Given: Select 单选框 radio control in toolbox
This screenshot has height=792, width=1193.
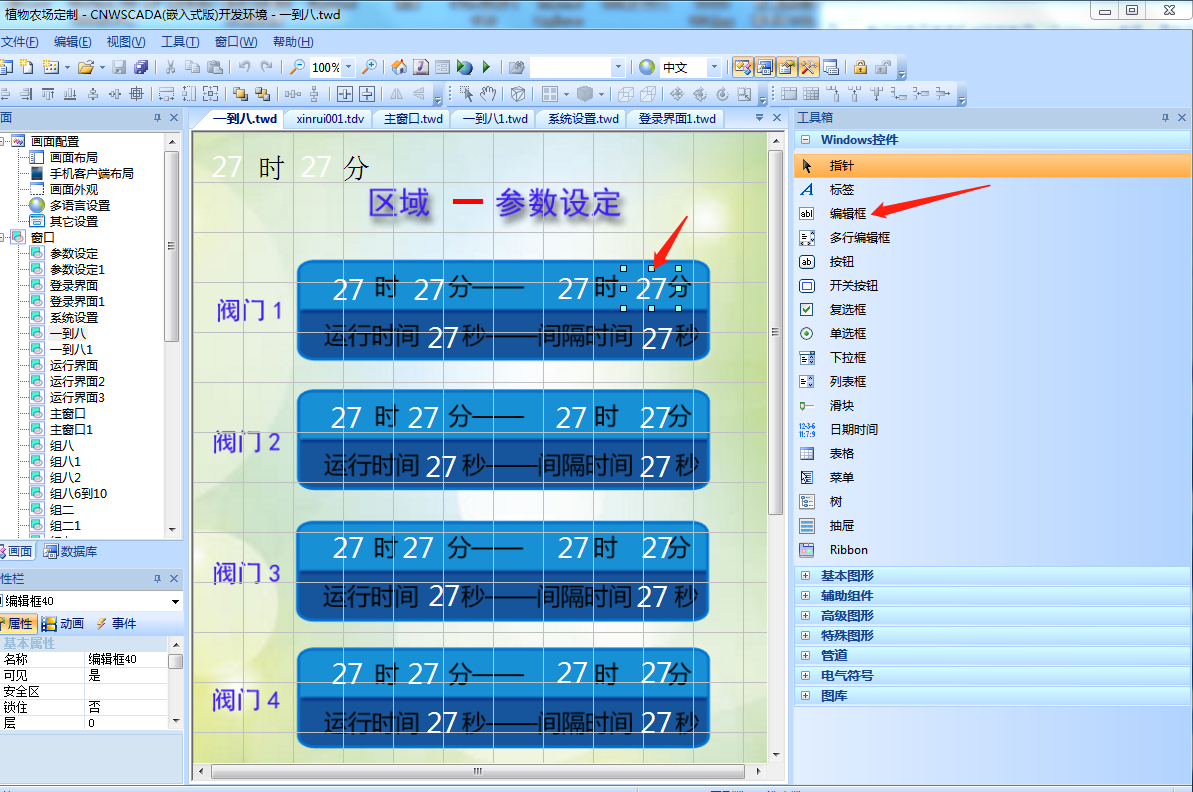Looking at the screenshot, I should (847, 333).
